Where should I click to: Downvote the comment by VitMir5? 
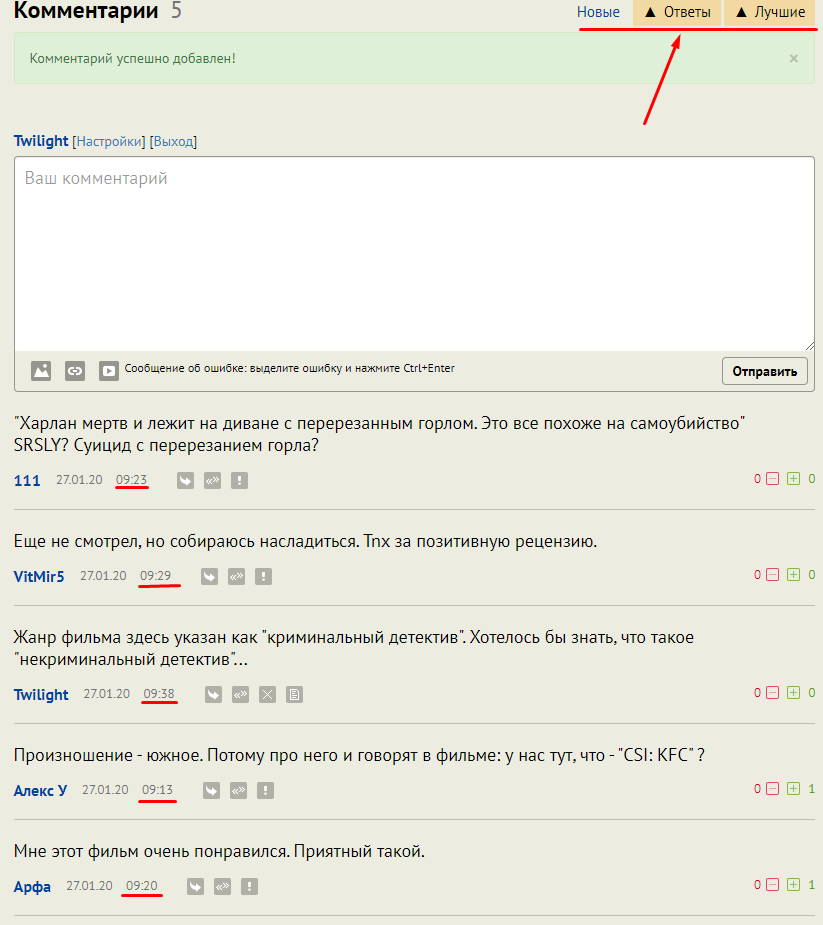point(772,575)
